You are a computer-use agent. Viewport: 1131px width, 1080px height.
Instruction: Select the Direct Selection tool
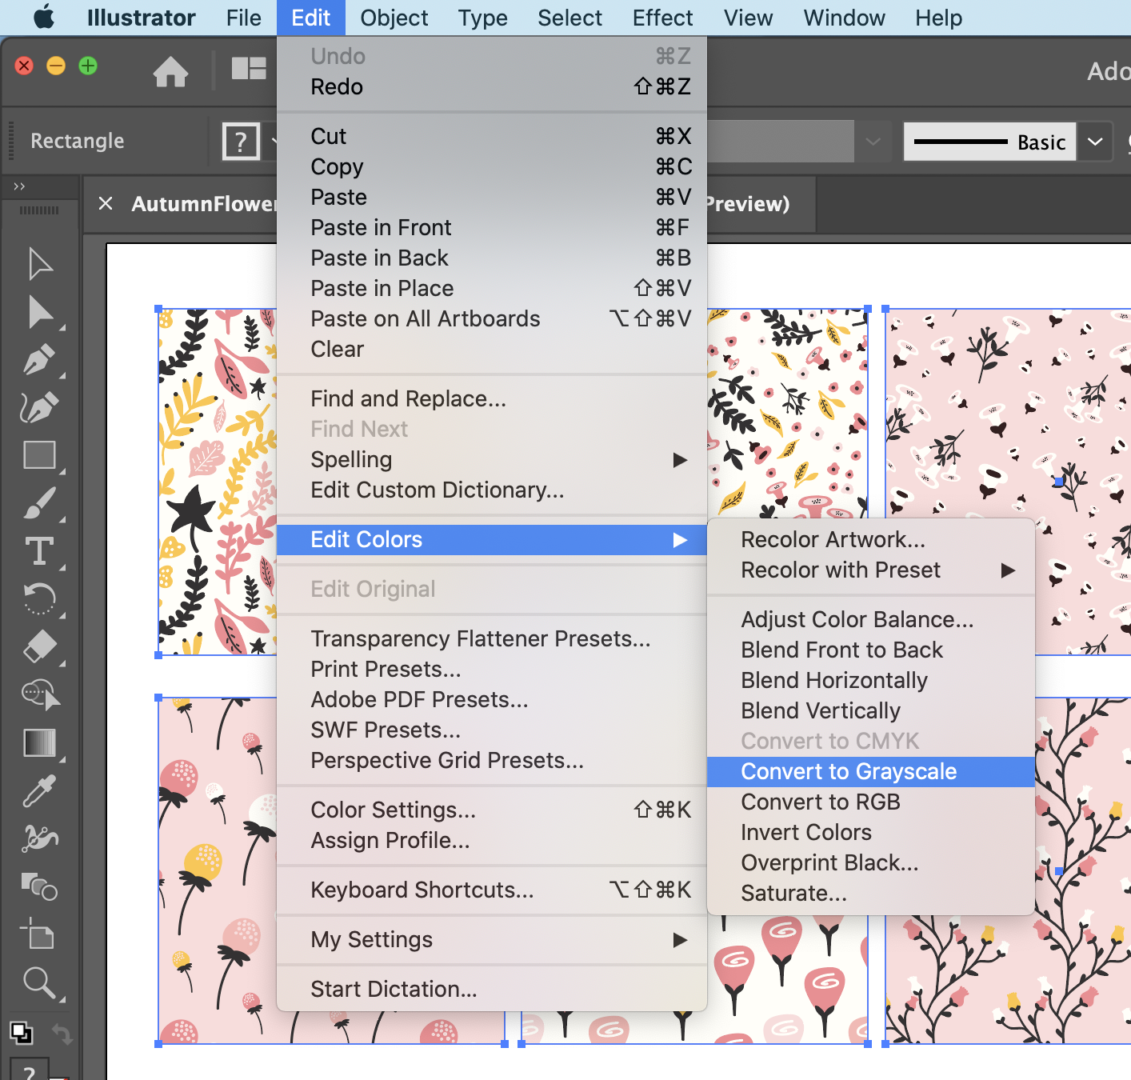click(40, 312)
